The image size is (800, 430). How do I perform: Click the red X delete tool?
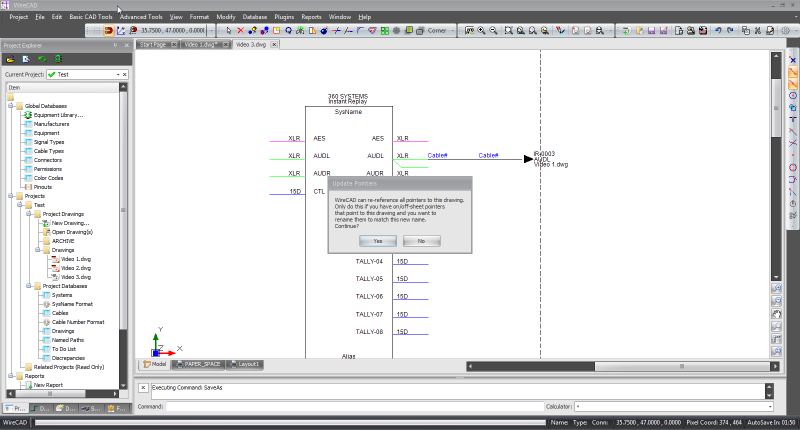240,31
